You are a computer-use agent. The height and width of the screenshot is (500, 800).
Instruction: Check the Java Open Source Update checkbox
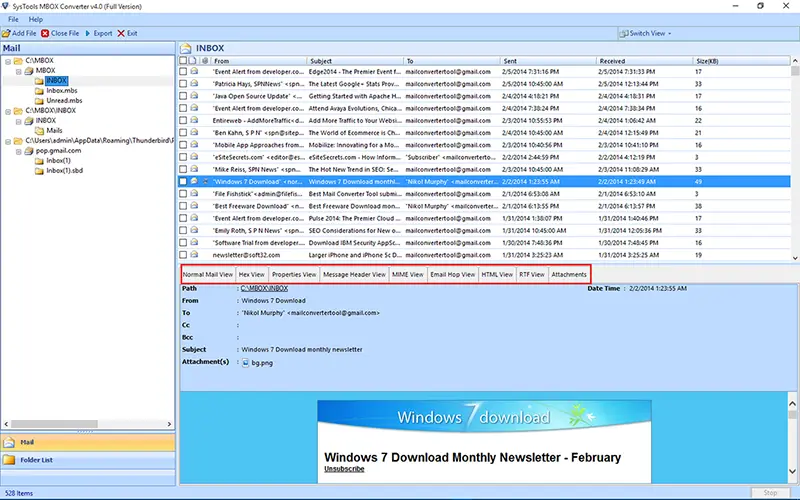pyautogui.click(x=183, y=96)
